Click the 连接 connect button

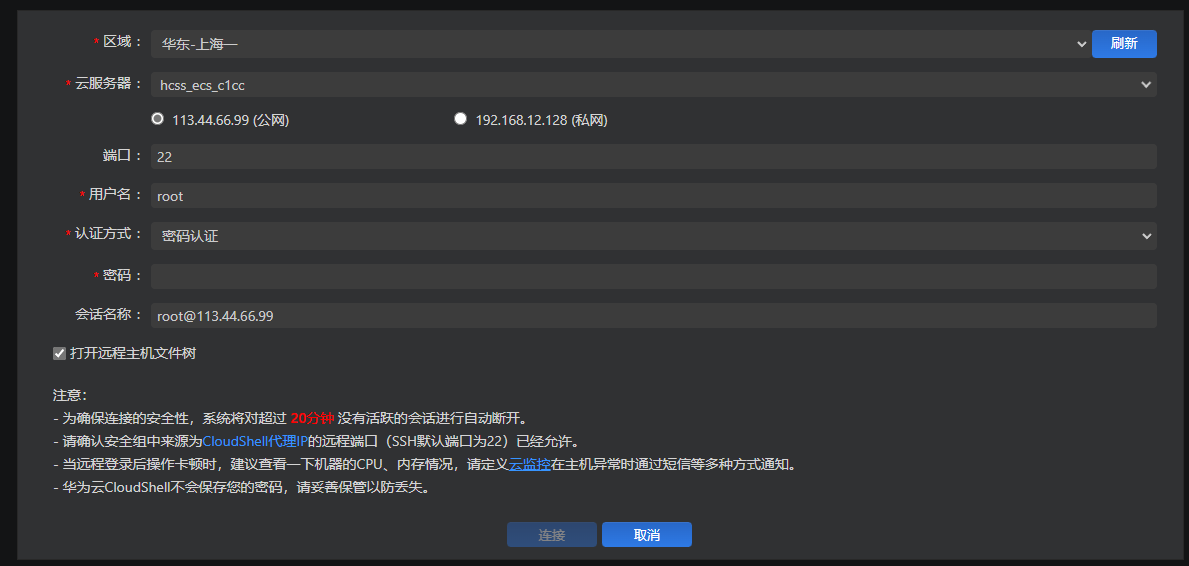(x=552, y=535)
